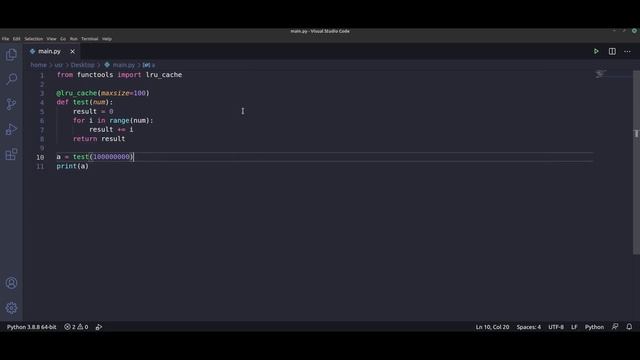Click the editor vertical scrollbar
640x360 pixels.
coord(636,162)
